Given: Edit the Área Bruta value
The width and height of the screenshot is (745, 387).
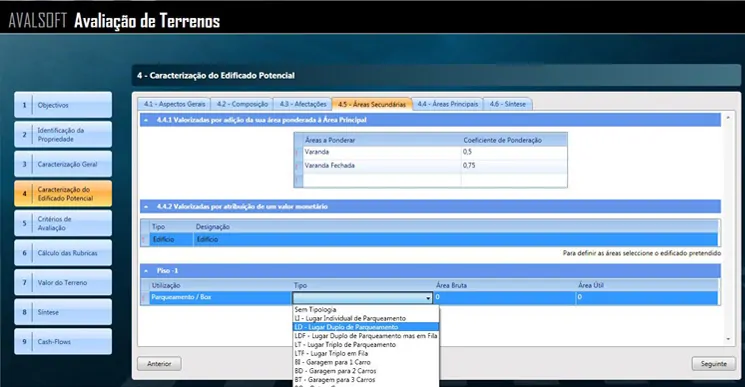Looking at the screenshot, I should (x=505, y=297).
